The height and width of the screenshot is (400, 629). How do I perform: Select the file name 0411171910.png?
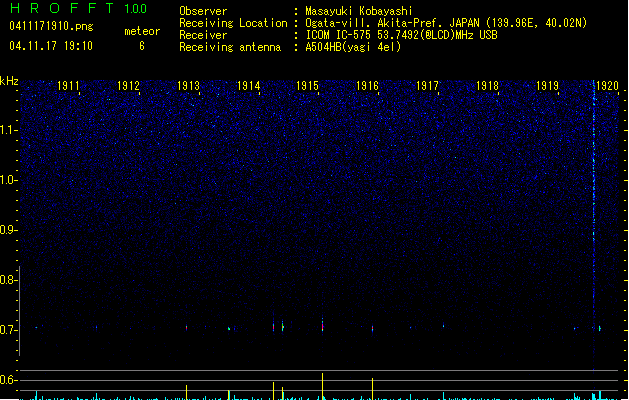51,26
